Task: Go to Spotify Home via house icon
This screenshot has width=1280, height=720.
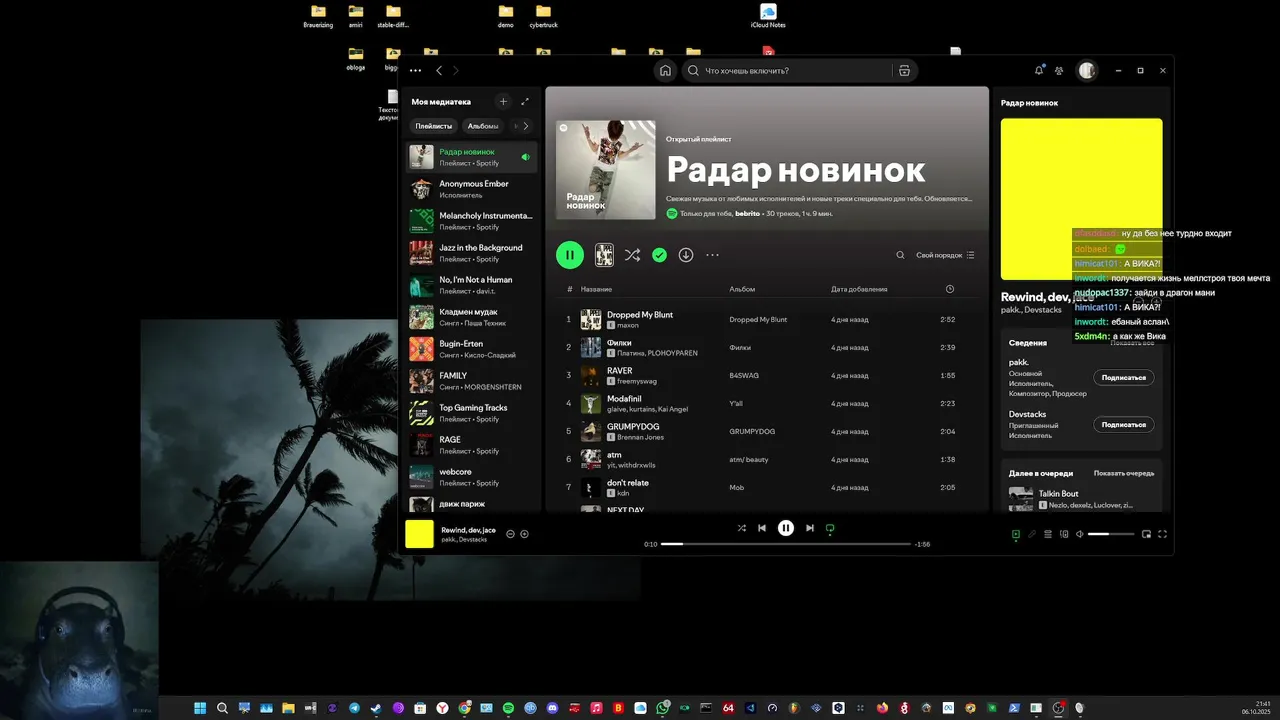Action: coord(665,71)
